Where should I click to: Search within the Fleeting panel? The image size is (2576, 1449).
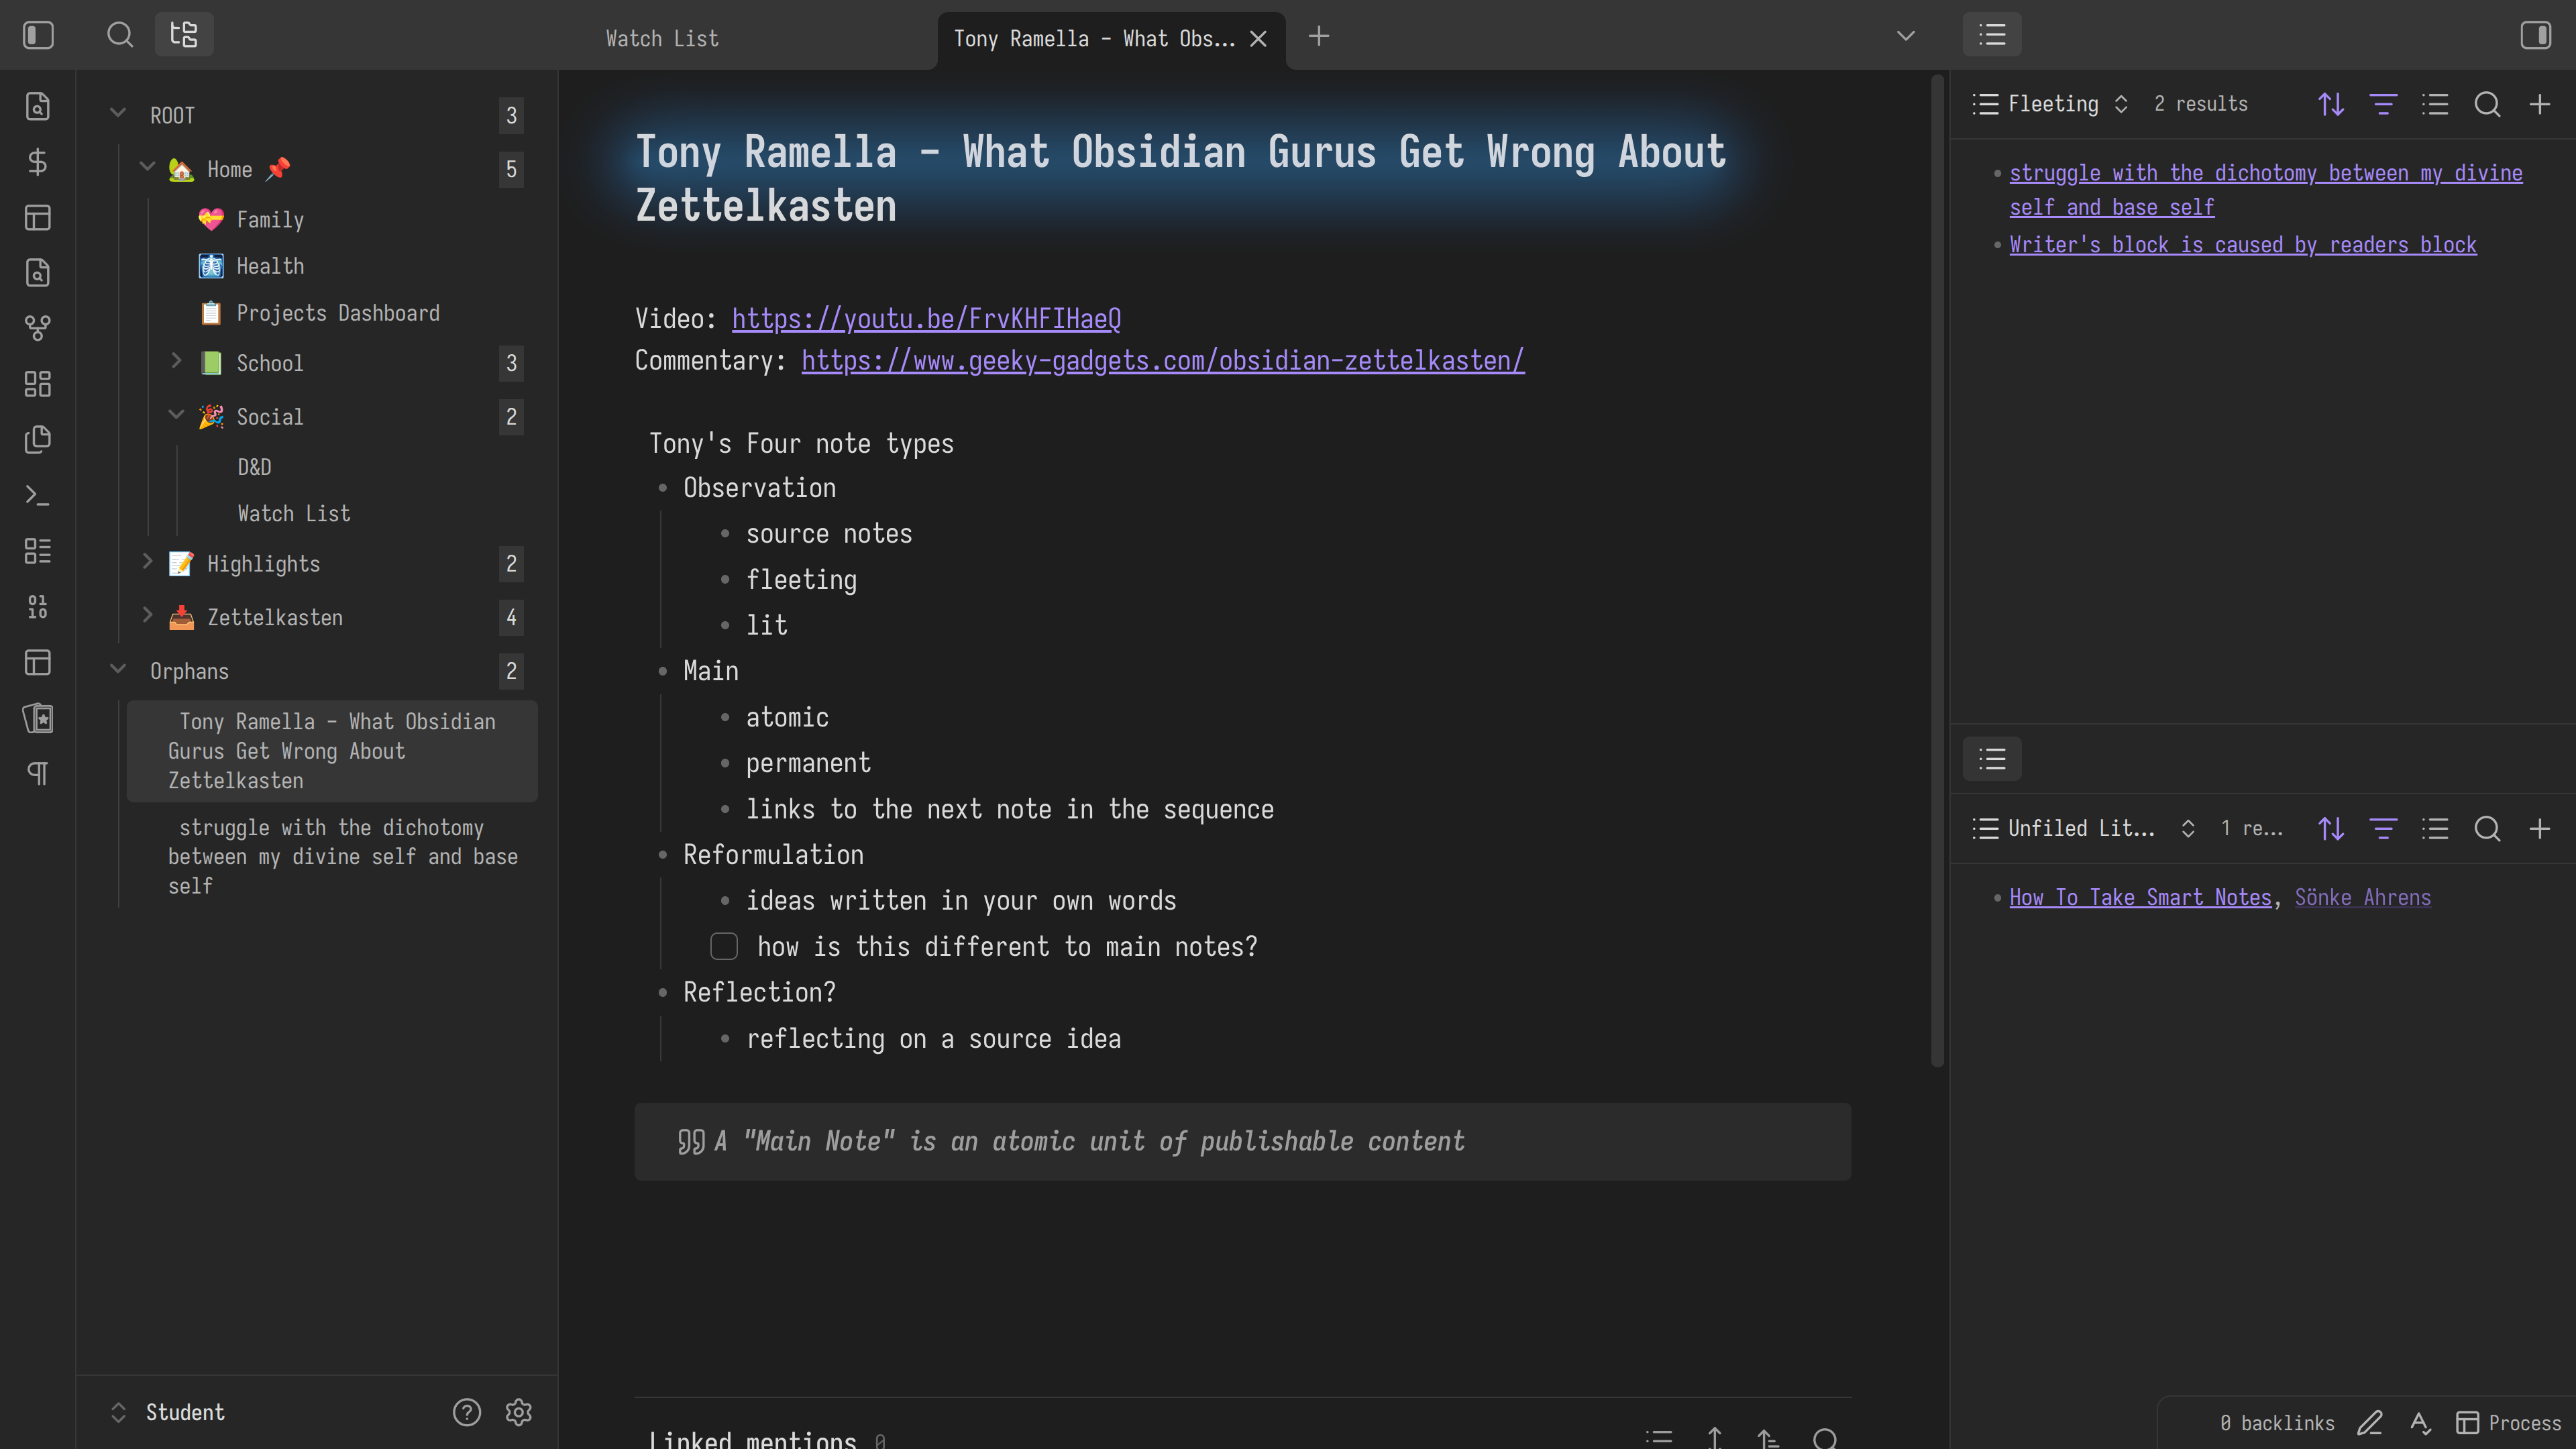pos(2487,104)
